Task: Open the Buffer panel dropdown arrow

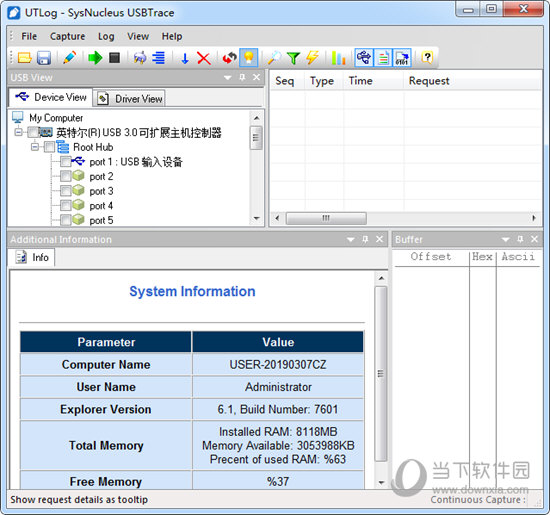Action: [x=505, y=240]
